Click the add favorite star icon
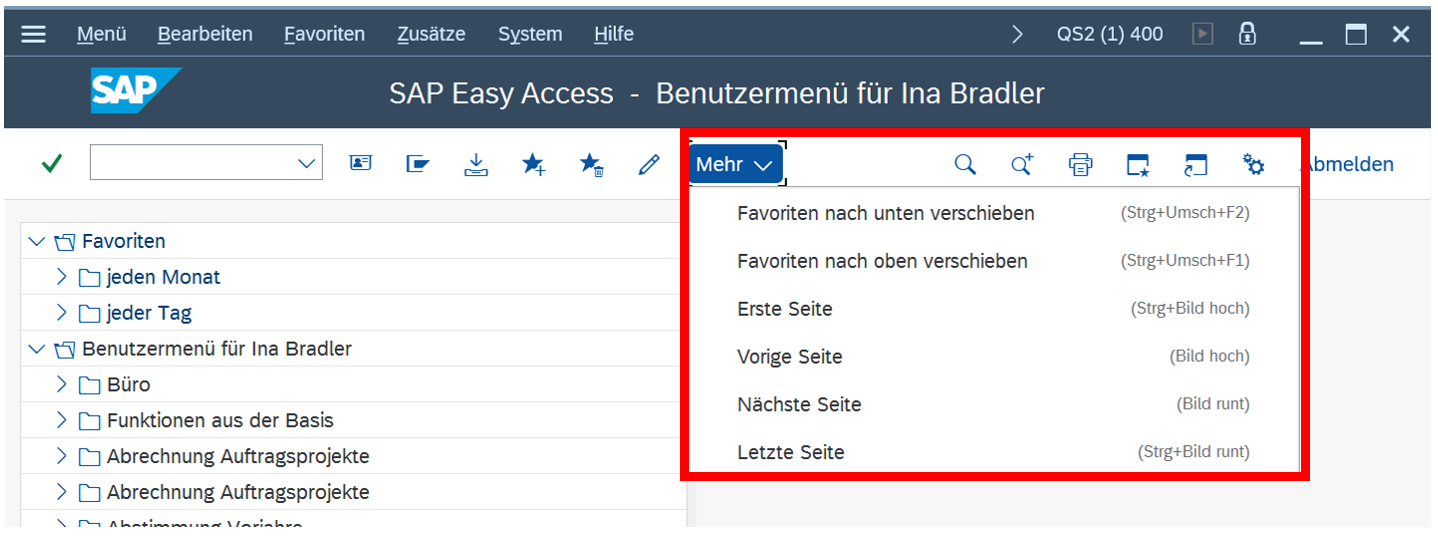 click(533, 164)
